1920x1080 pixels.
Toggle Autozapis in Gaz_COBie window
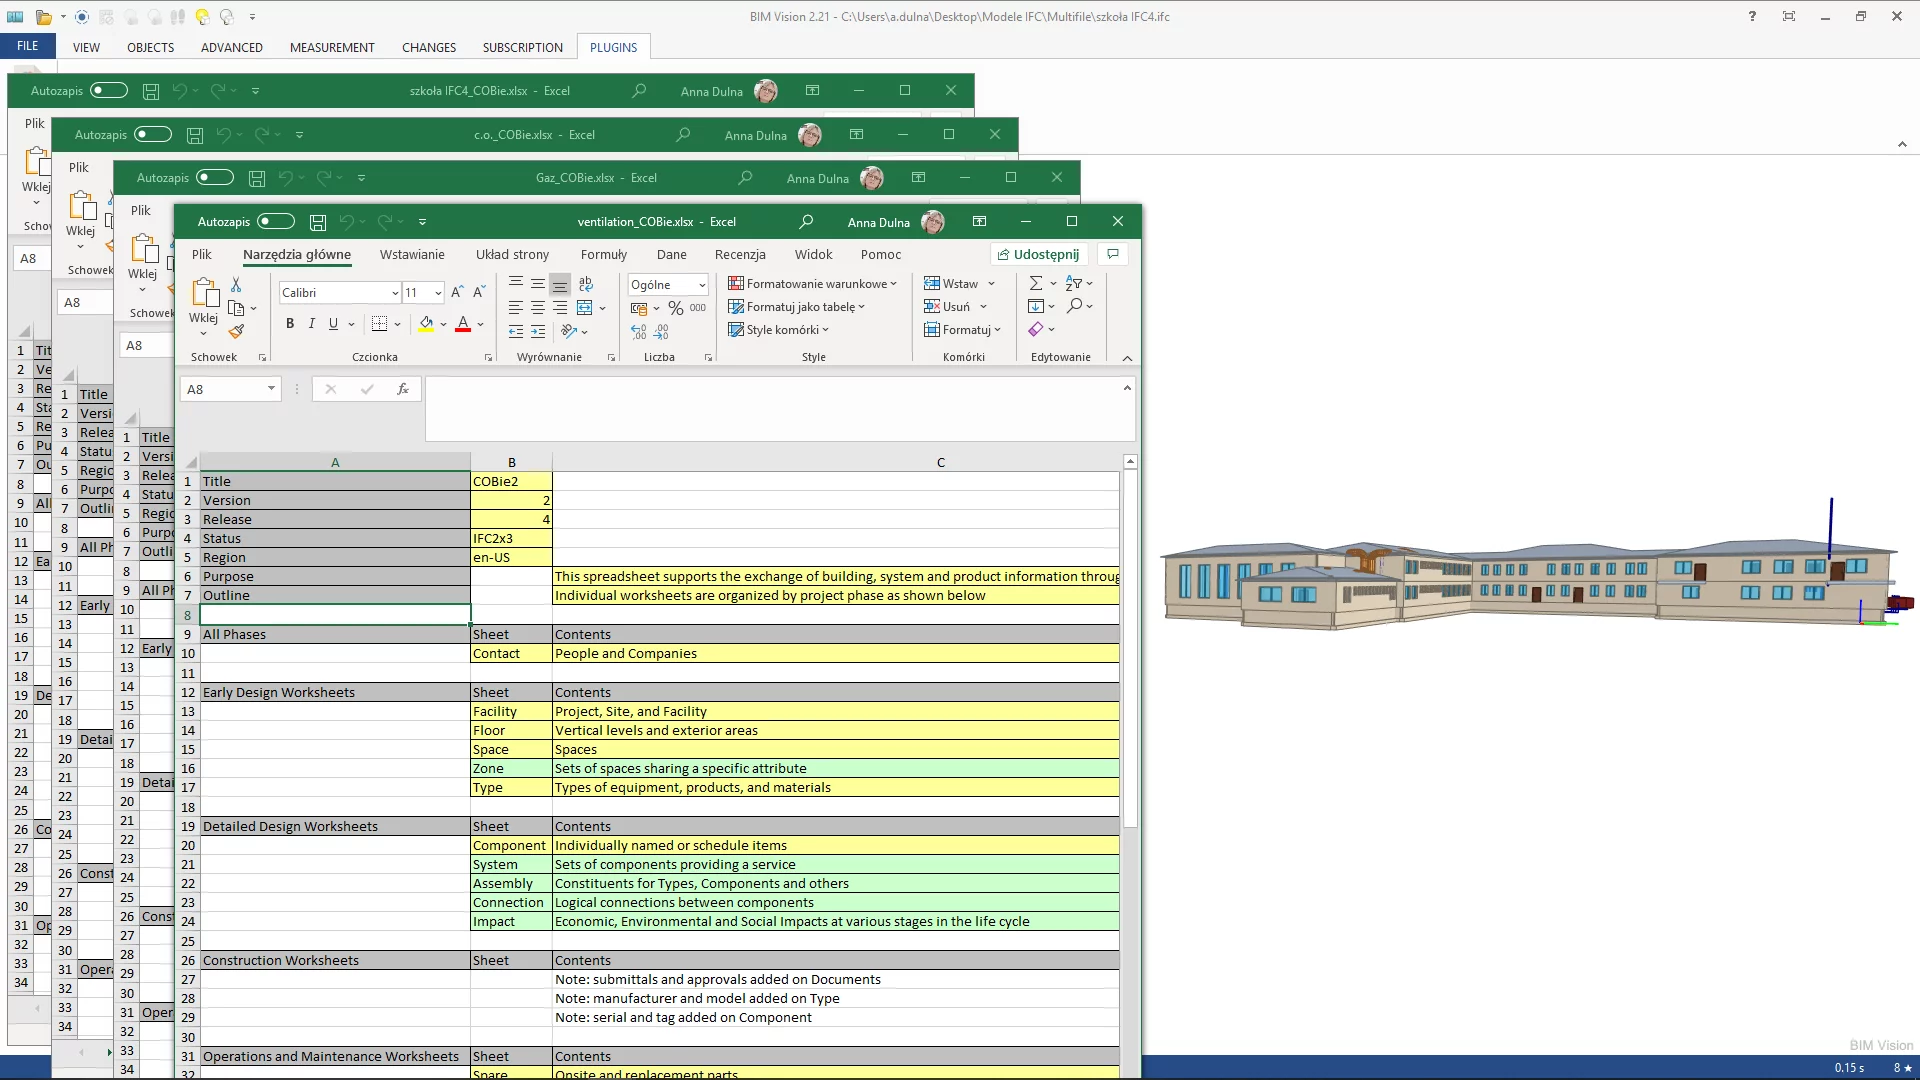pos(215,178)
